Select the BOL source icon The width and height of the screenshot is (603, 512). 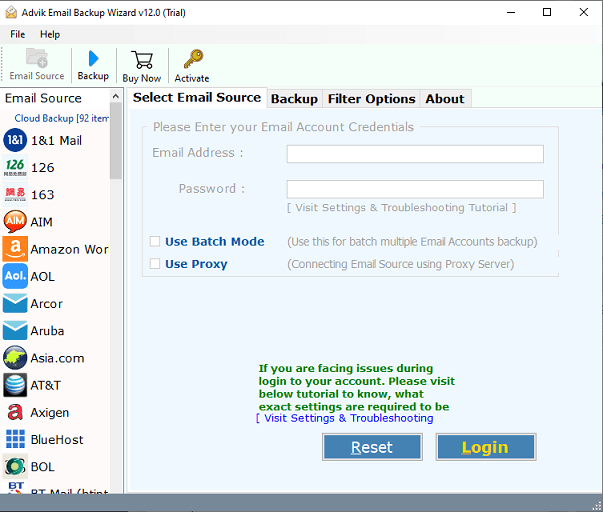click(x=15, y=467)
